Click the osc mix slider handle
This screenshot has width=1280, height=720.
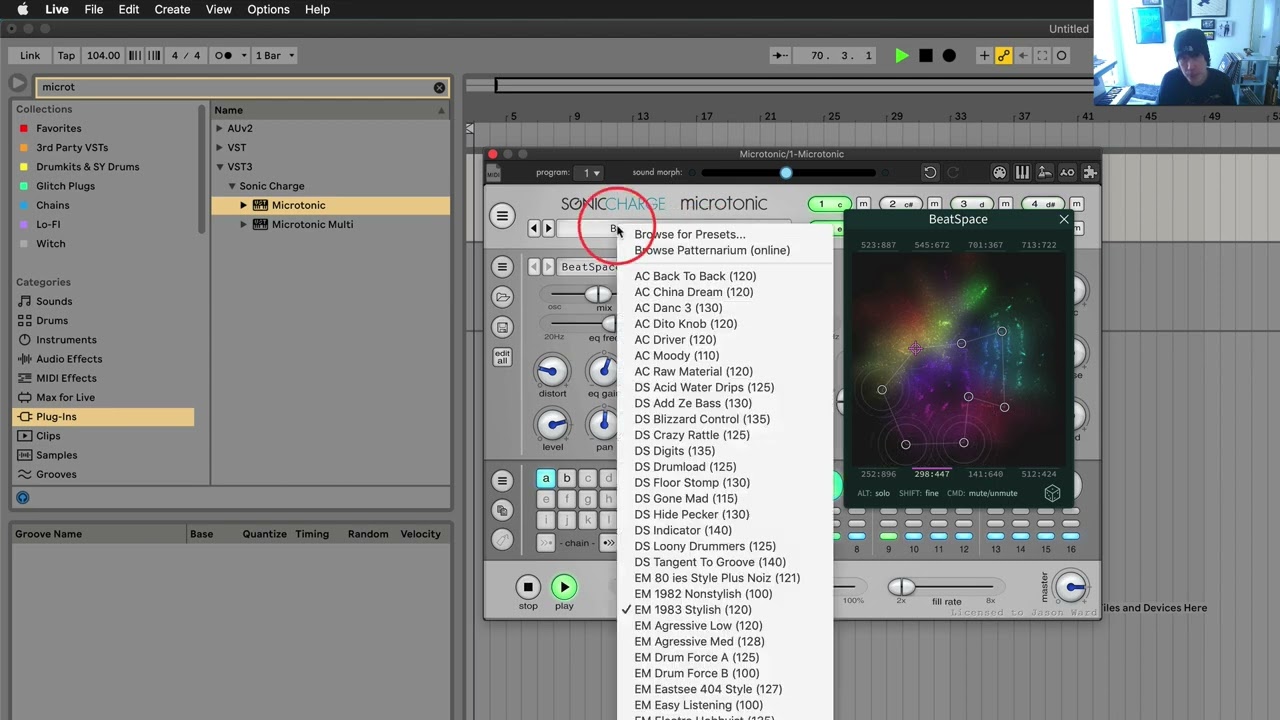598,294
